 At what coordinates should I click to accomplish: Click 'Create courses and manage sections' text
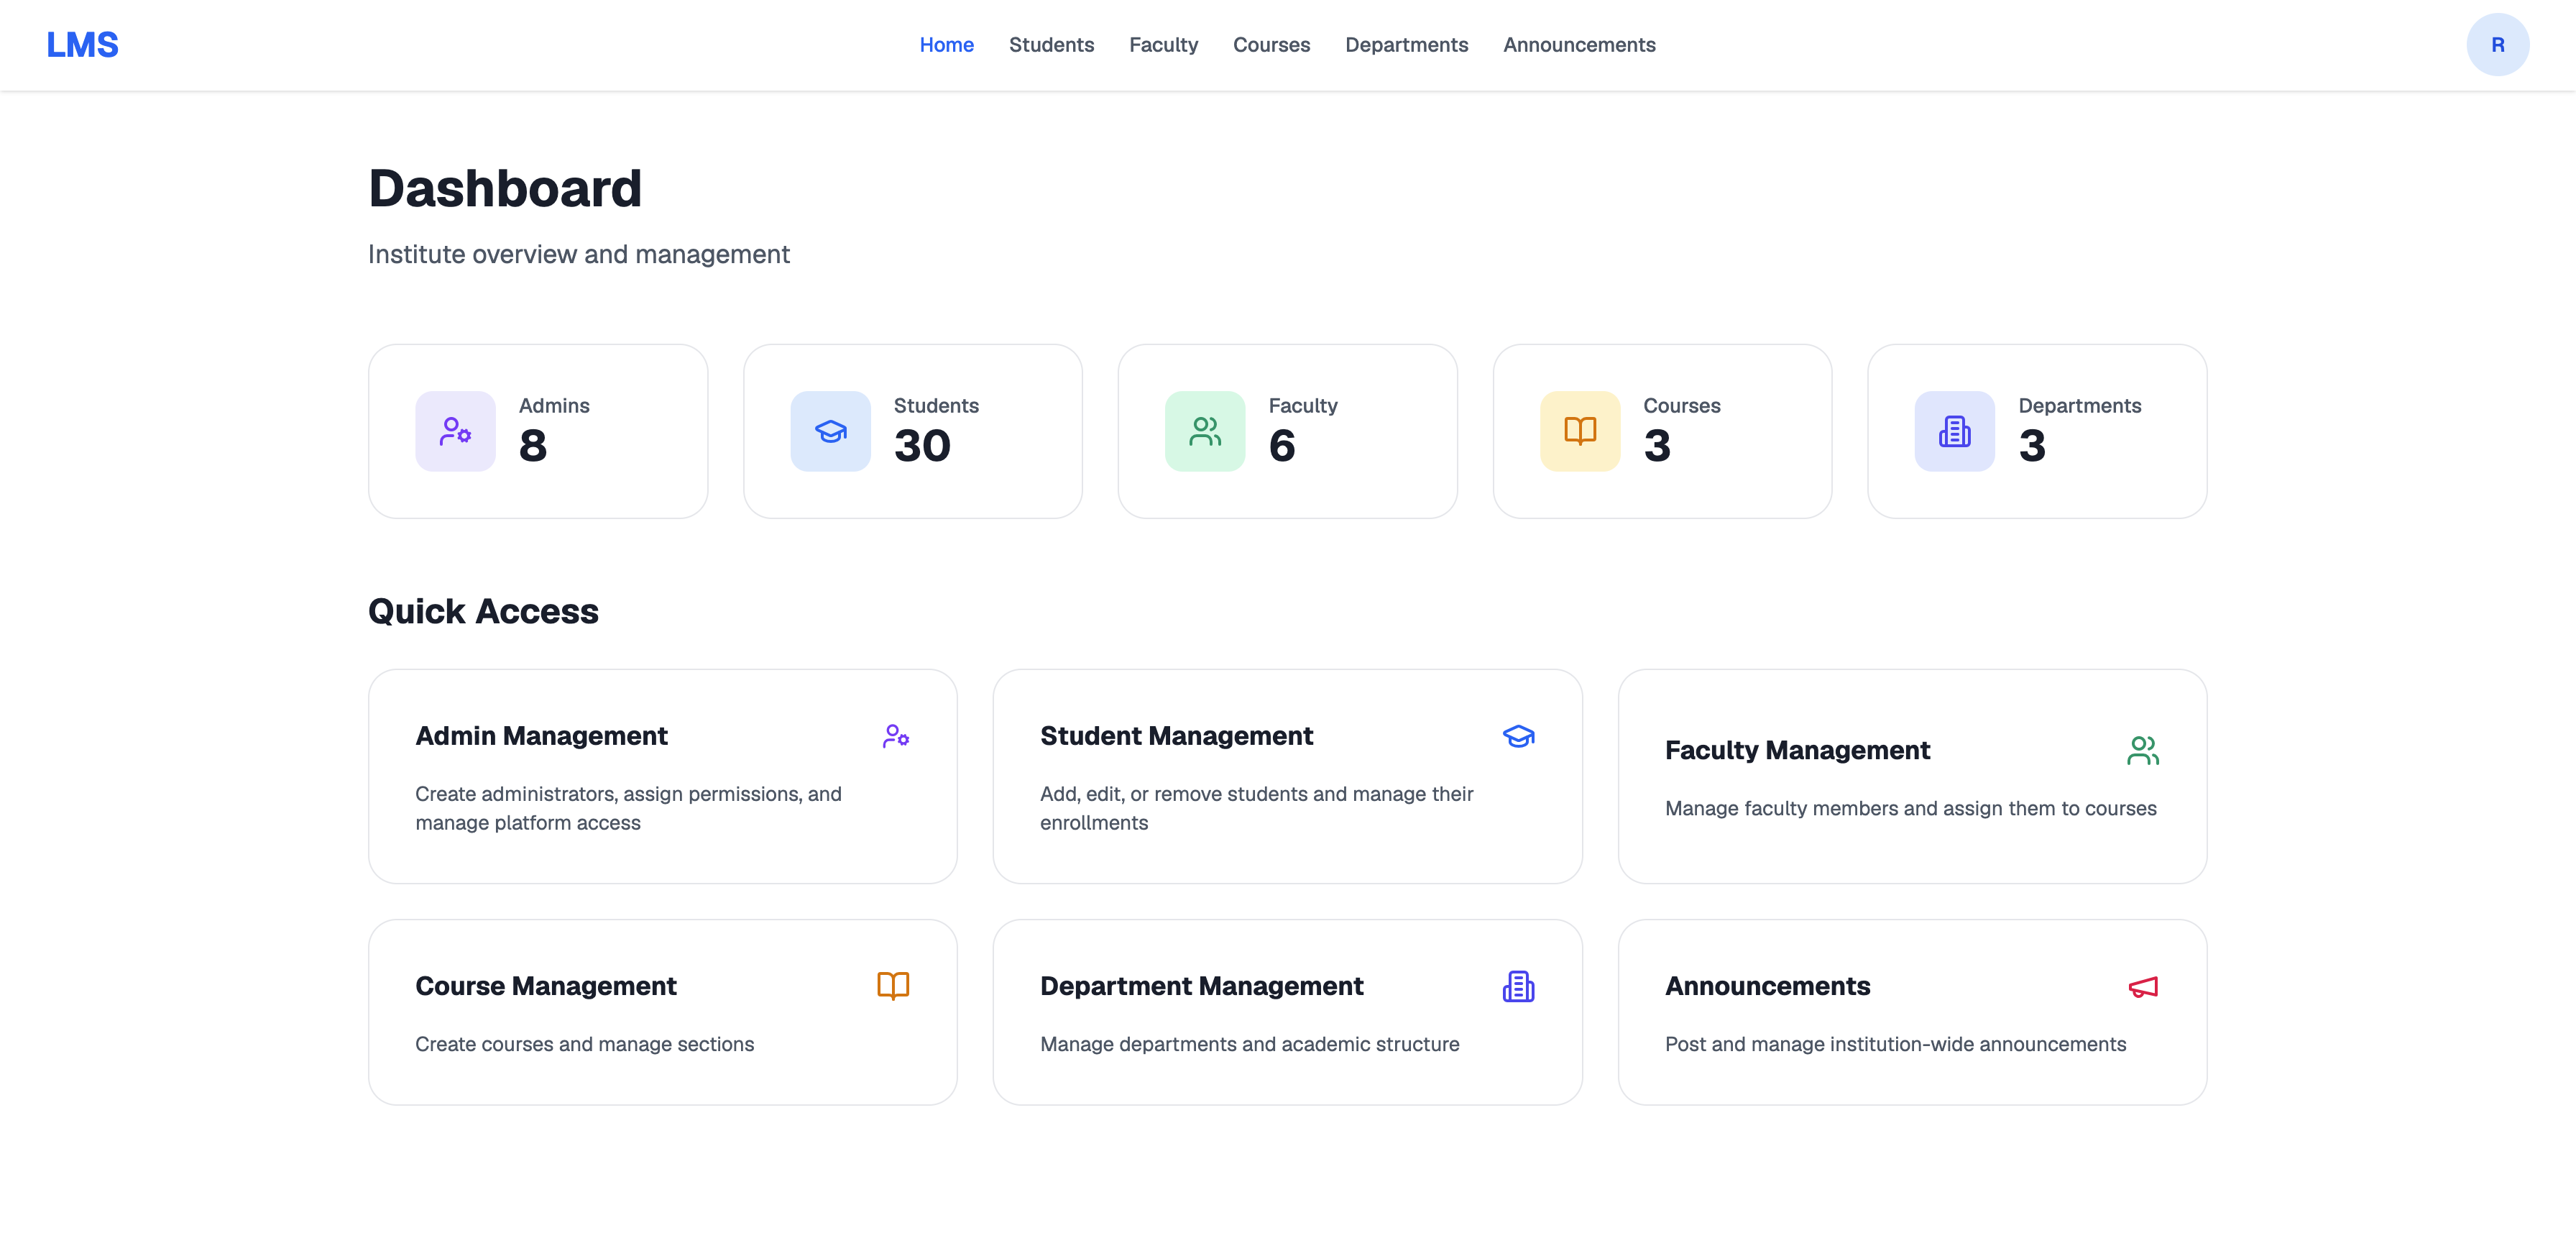tap(584, 1044)
